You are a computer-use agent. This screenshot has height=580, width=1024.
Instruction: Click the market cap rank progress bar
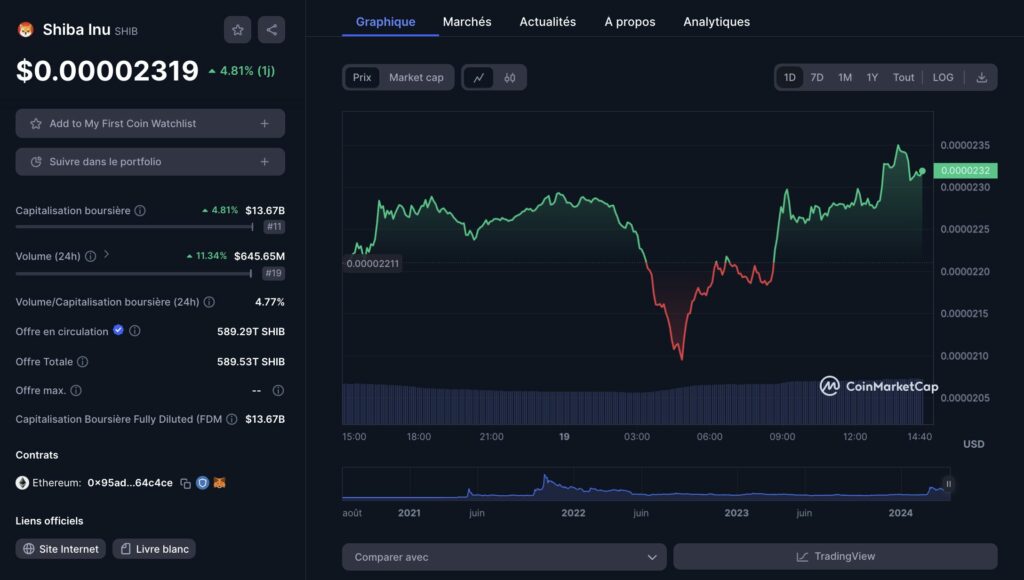coord(135,227)
